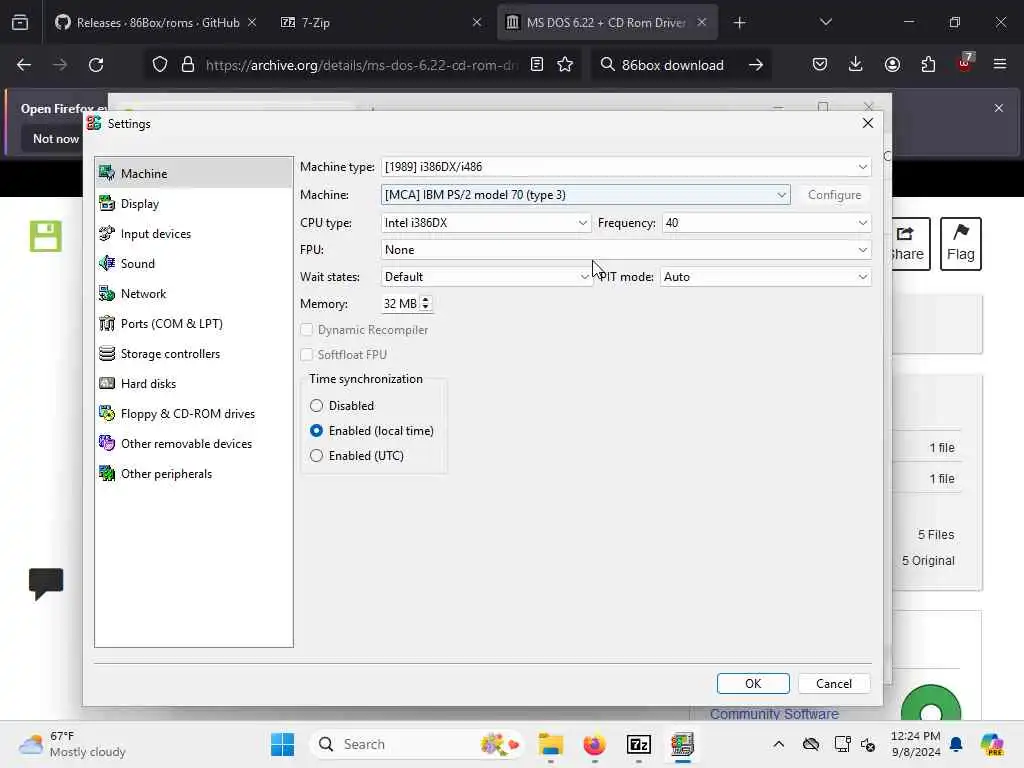The image size is (1024, 768).
Task: Dismiss Firefox notification bar with X
Action: pos(999,108)
